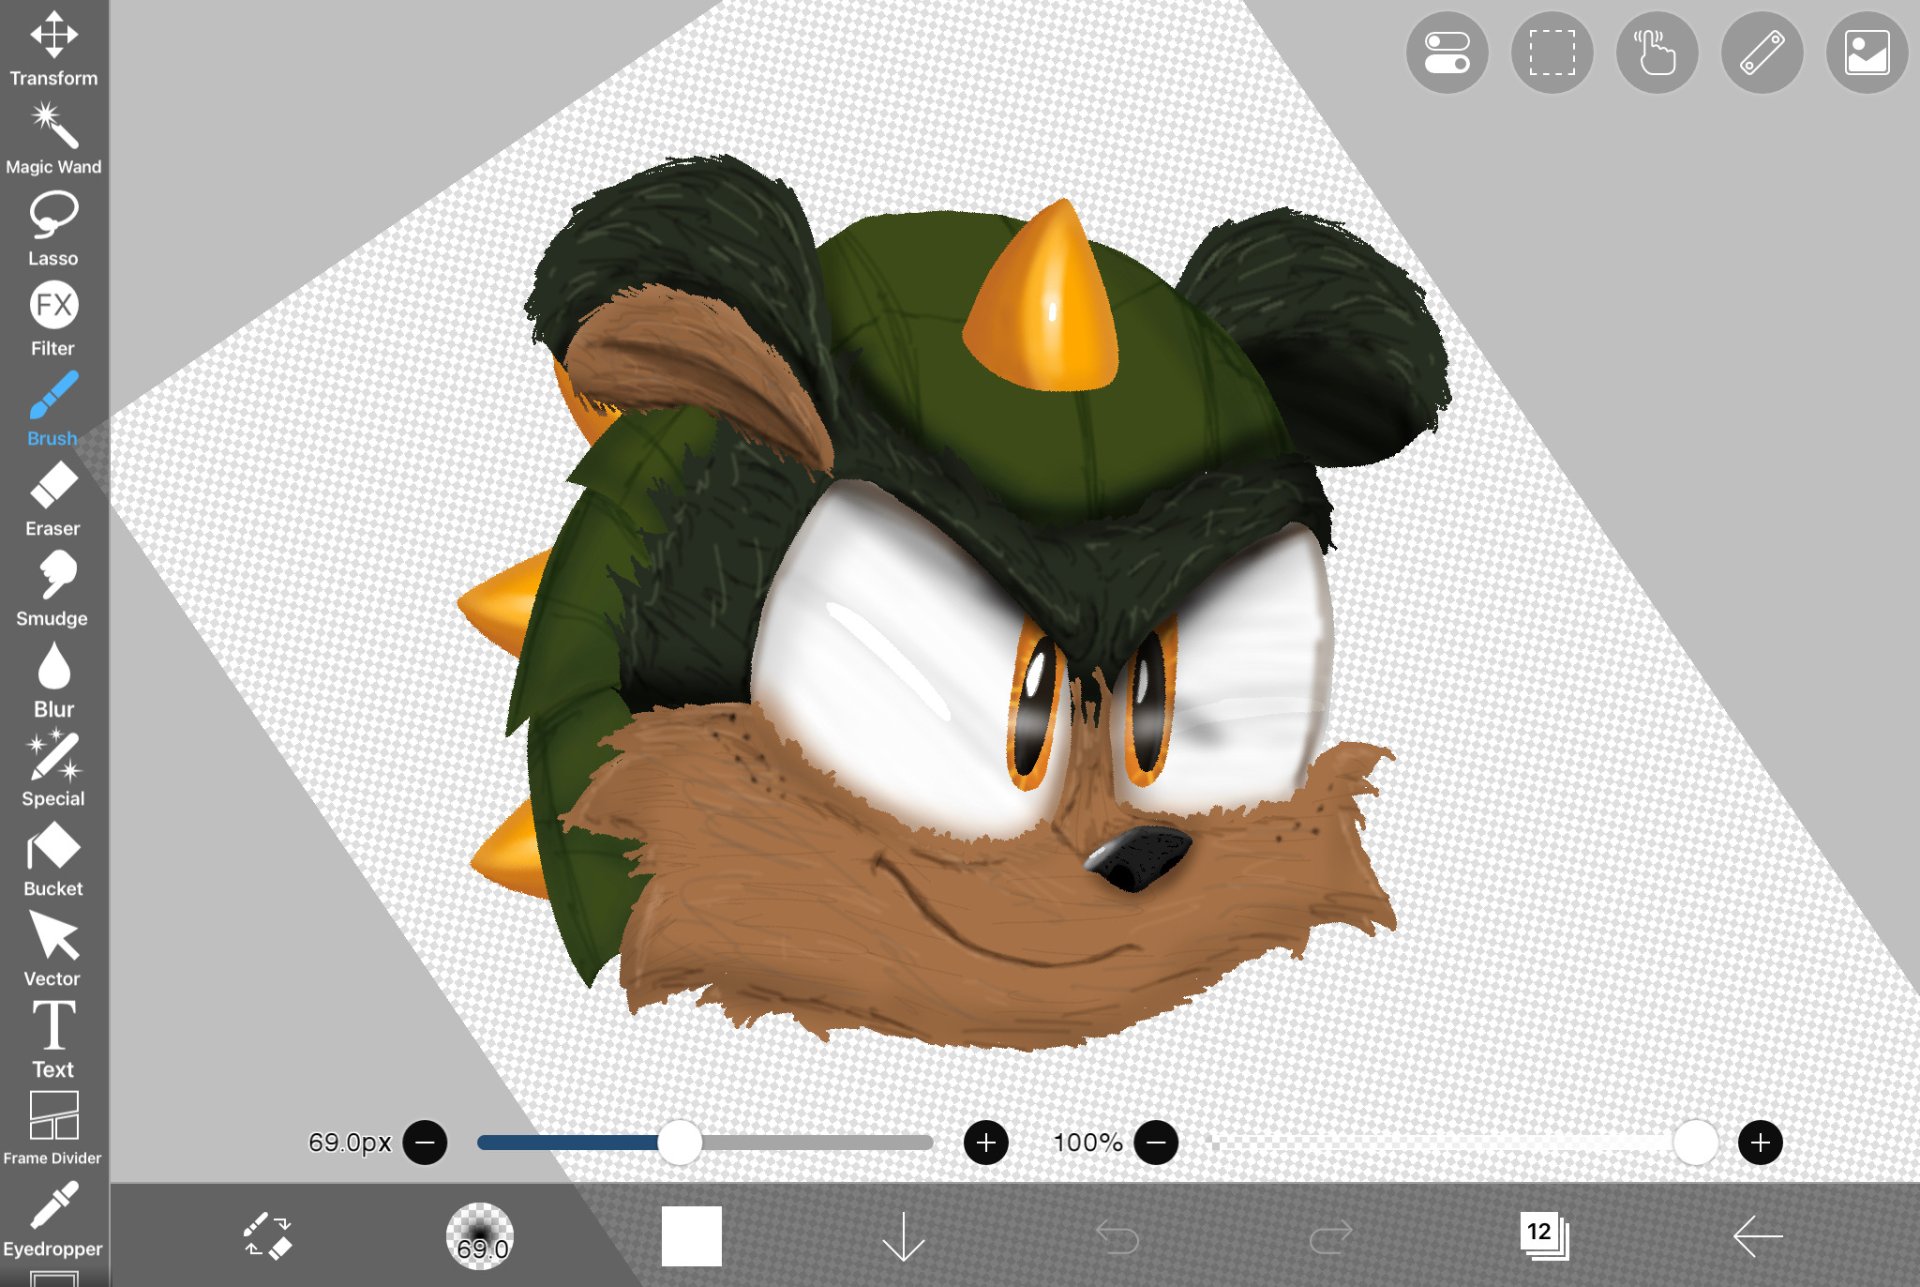This screenshot has width=1920, height=1287.
Task: Click the opacity slider handle
Action: pos(1695,1143)
